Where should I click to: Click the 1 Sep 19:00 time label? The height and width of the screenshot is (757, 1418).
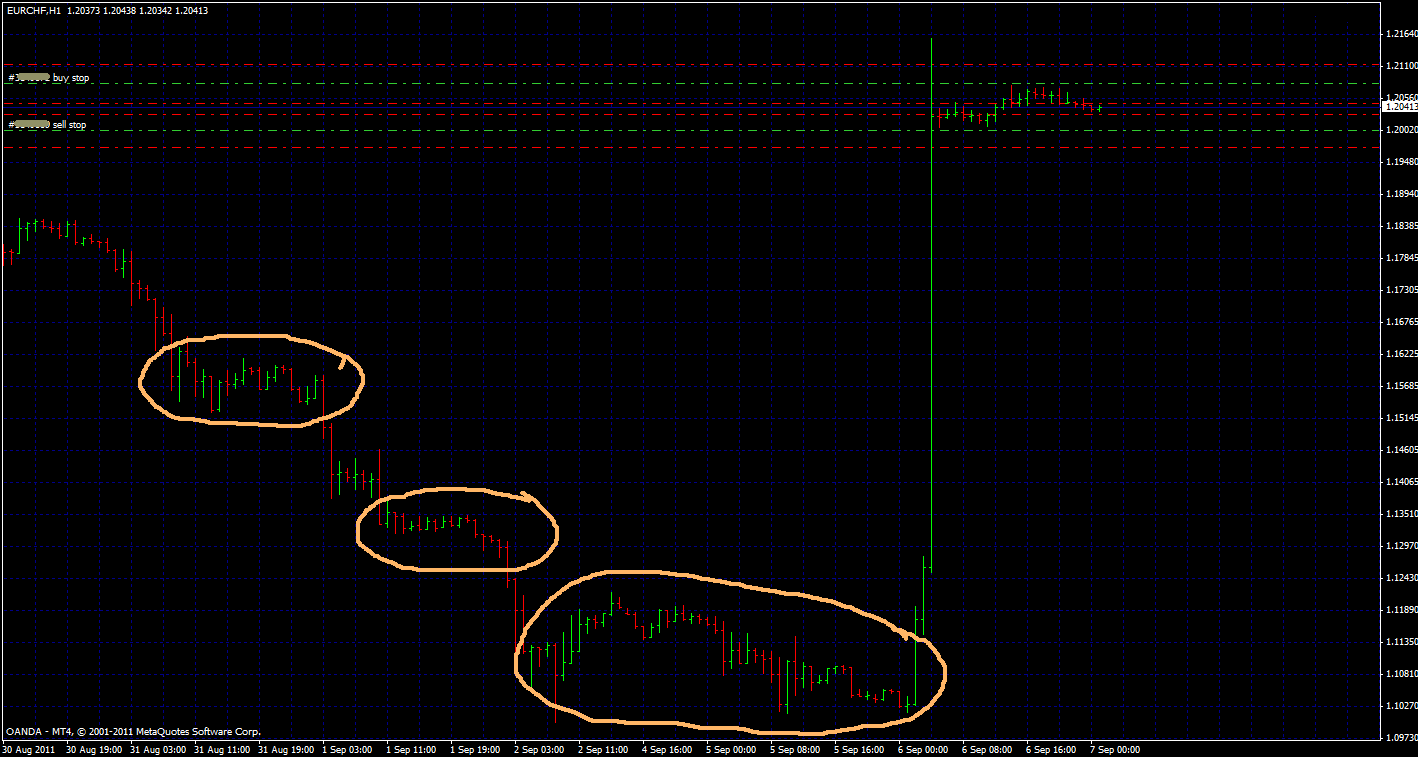click(476, 749)
